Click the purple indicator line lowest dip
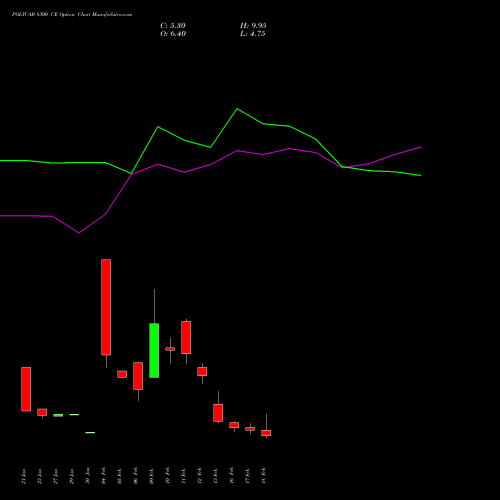Image resolution: width=500 pixels, height=500 pixels. click(x=79, y=233)
